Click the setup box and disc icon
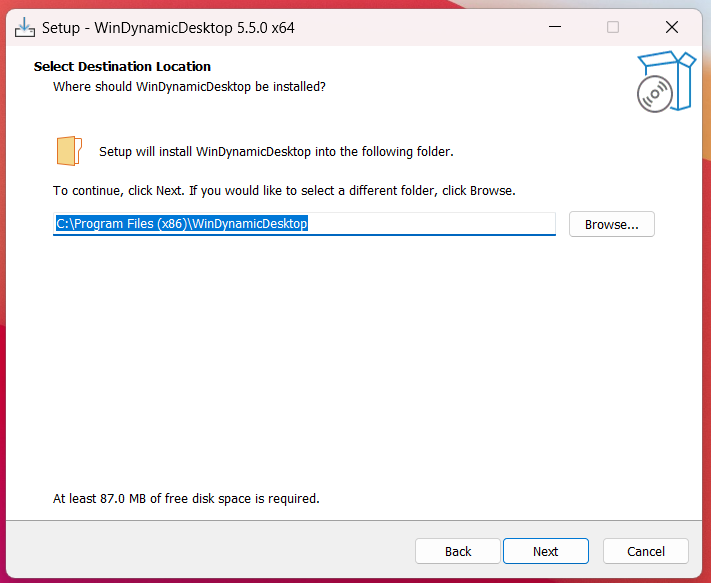 [664, 82]
